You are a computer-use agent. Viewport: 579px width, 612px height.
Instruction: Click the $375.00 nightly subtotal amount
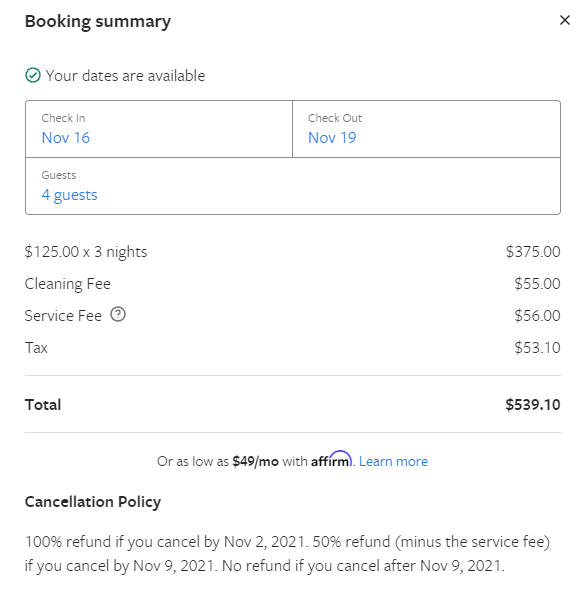pos(533,252)
